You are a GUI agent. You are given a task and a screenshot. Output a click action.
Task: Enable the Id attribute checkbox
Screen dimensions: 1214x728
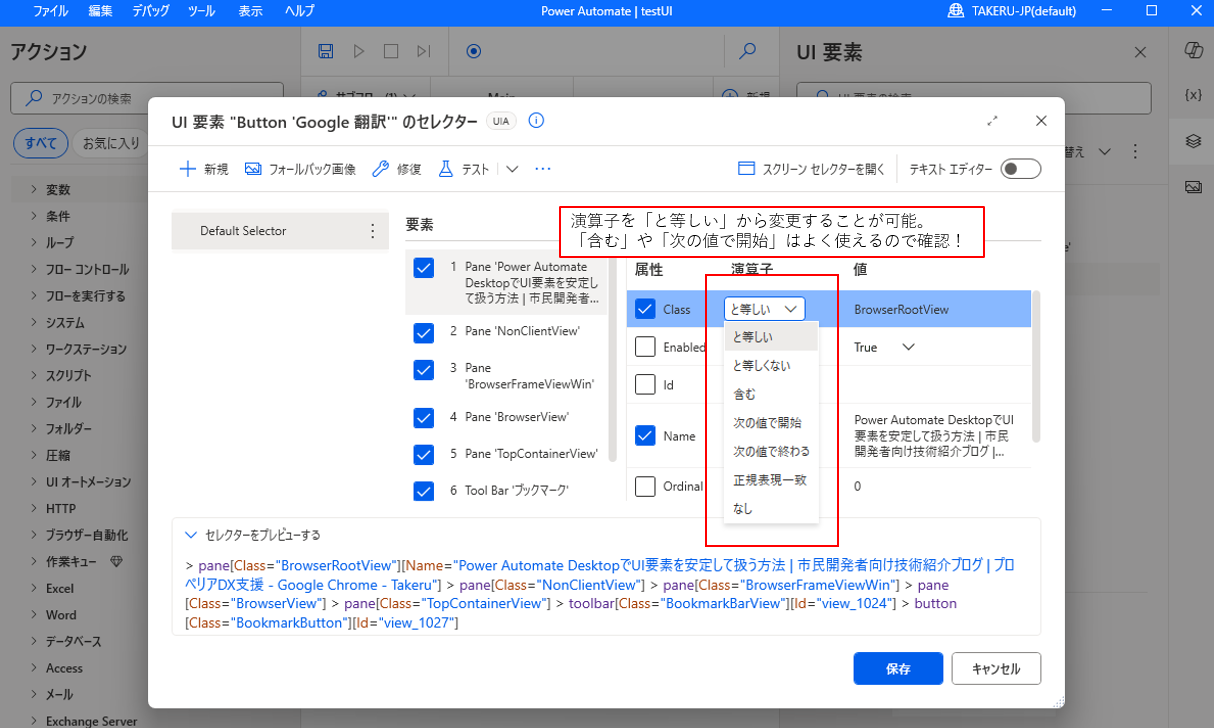[x=645, y=384]
